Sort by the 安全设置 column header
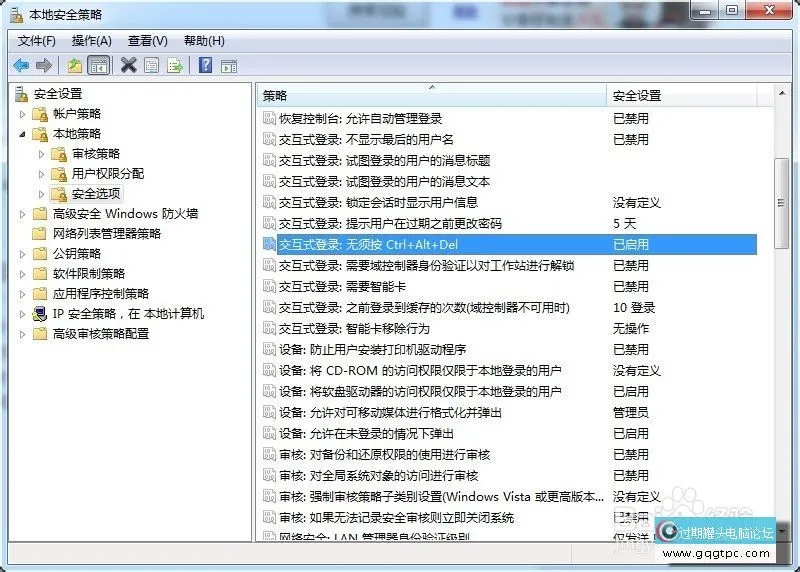This screenshot has width=800, height=572. click(682, 95)
